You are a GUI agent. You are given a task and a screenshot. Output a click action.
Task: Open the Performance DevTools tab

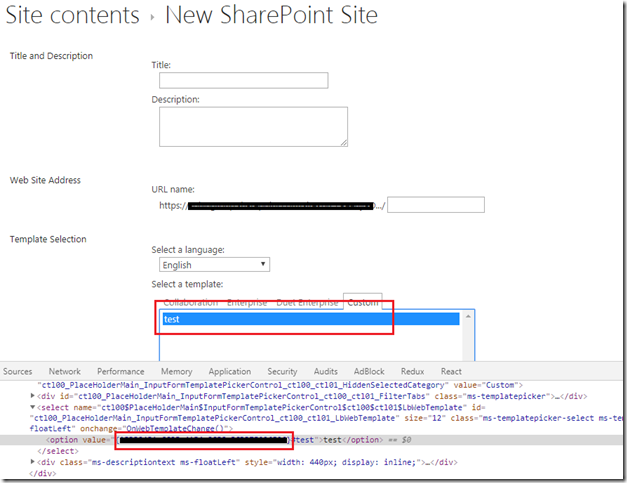click(x=120, y=371)
